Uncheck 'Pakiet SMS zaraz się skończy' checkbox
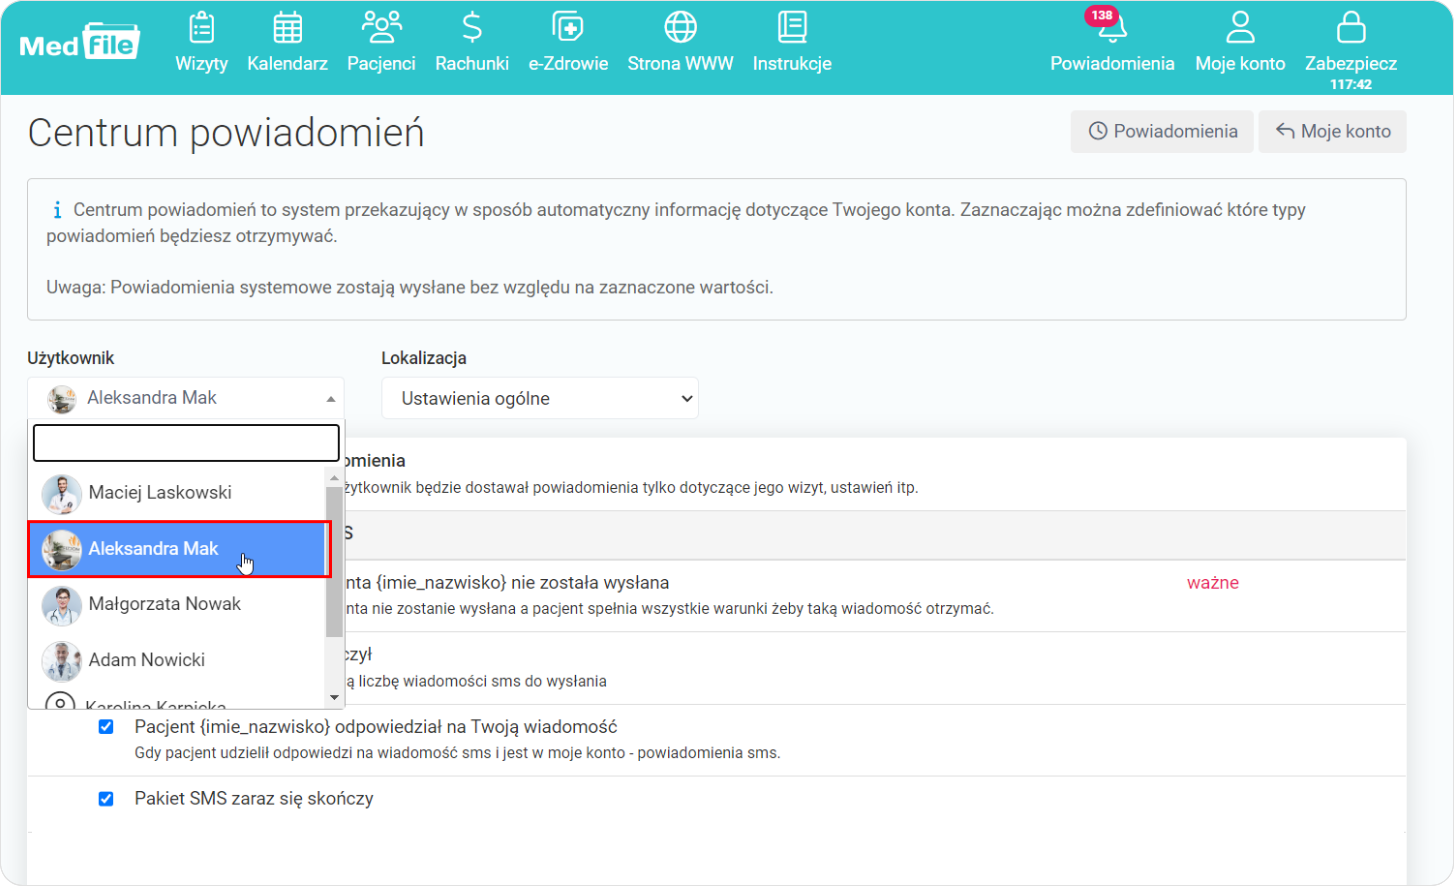This screenshot has height=886, width=1454. pos(106,799)
